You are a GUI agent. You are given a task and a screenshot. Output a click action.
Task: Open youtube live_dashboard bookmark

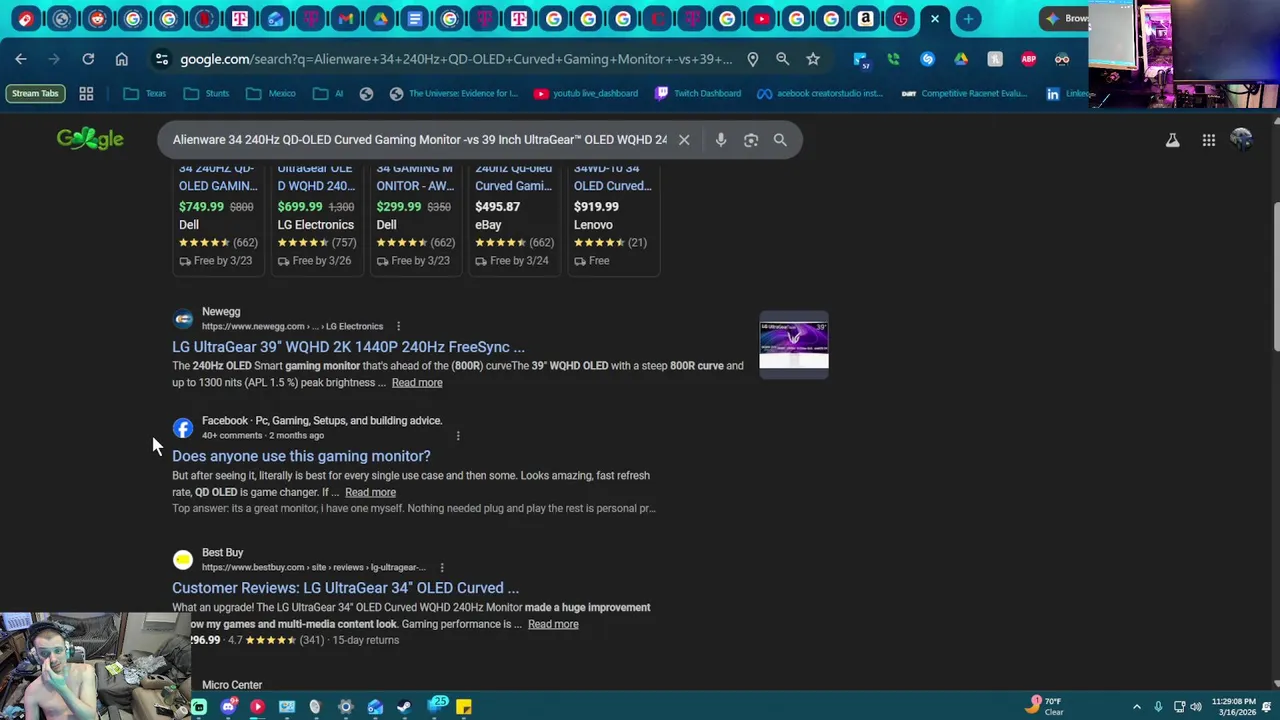point(586,93)
